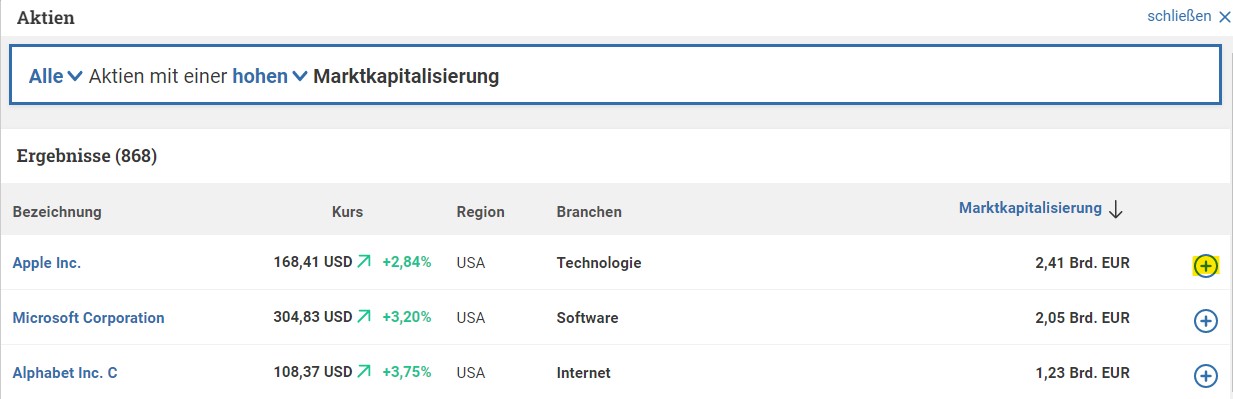The image size is (1233, 399).
Task: Click the sort arrow next to Marktkapitalisierung
Action: click(x=1117, y=209)
